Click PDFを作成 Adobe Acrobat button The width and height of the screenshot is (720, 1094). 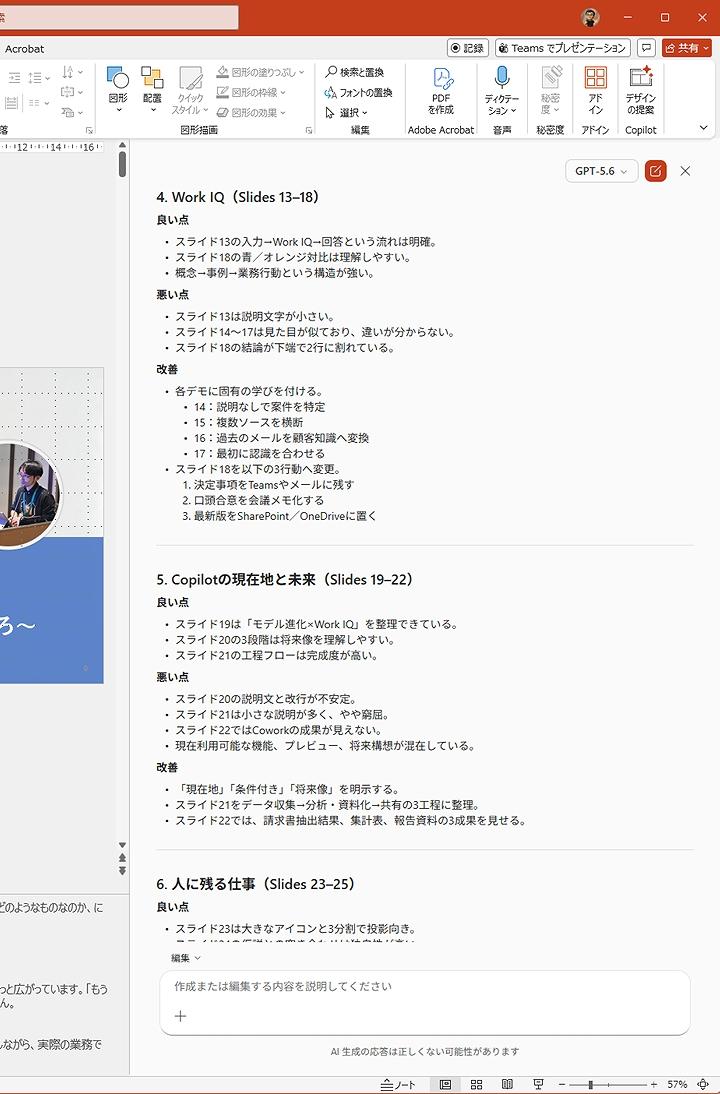click(441, 91)
